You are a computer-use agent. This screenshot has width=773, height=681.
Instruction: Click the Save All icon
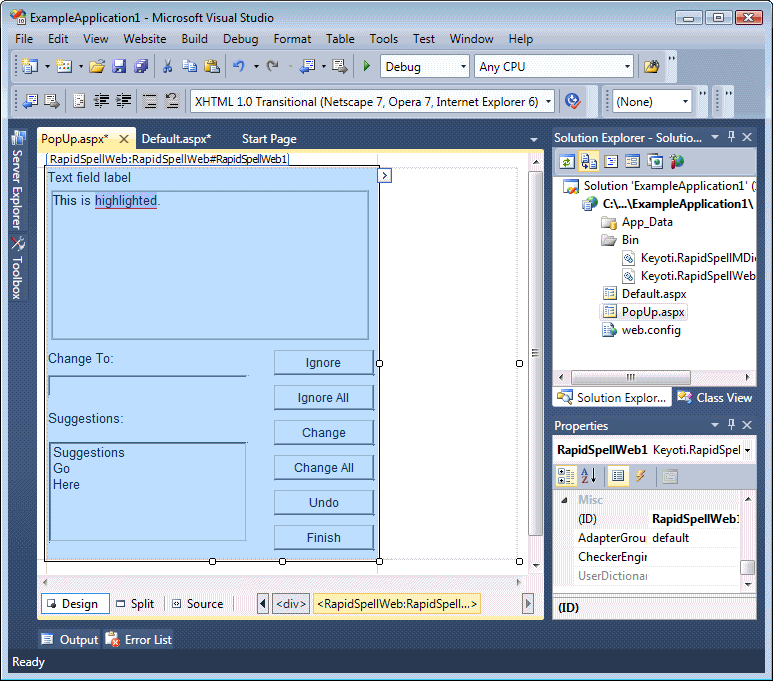(x=141, y=66)
